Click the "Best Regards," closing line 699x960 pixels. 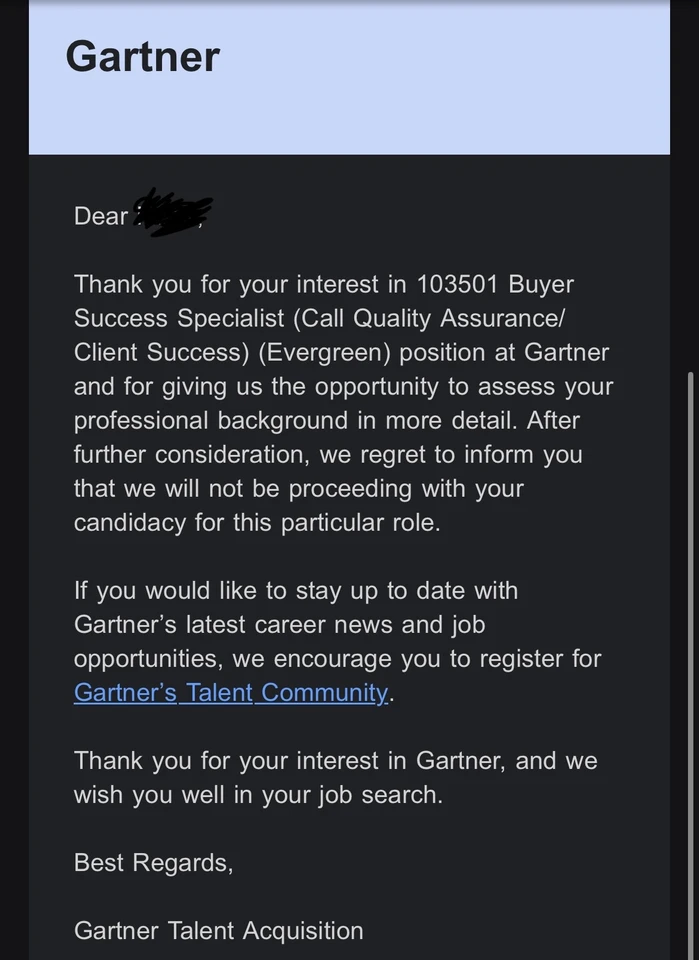153,862
